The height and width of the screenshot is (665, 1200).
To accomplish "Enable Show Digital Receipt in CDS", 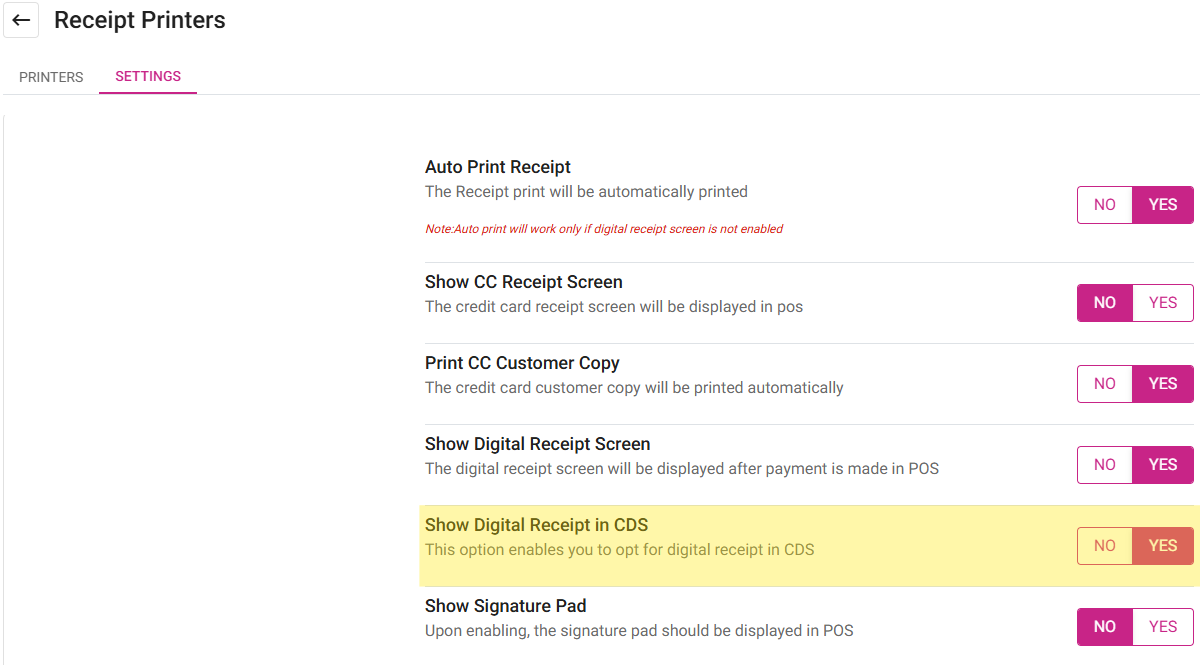I will pos(1163,546).
